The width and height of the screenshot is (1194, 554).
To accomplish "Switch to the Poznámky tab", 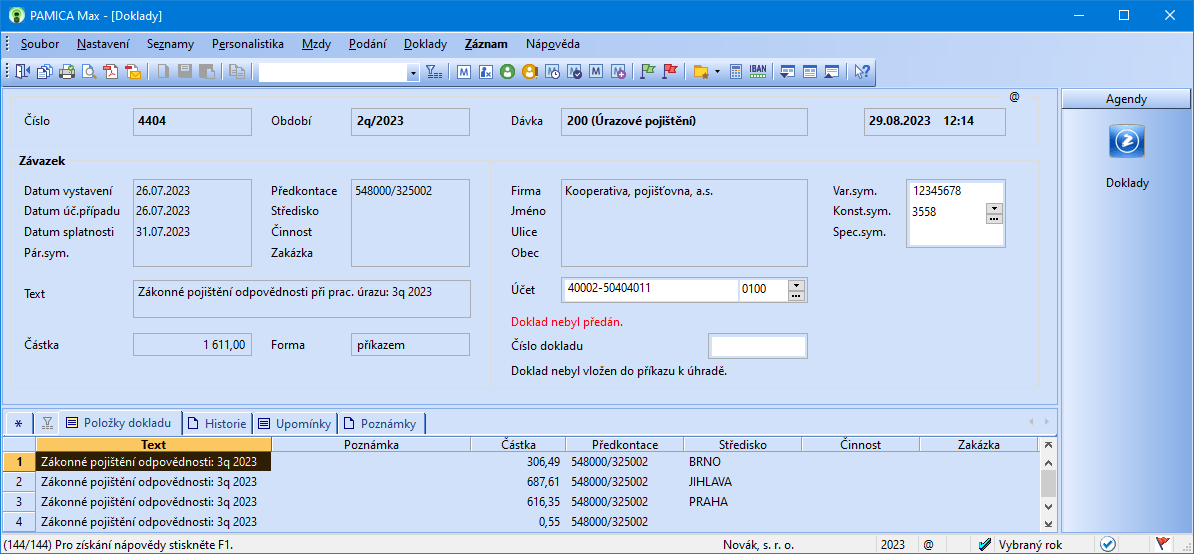I will pos(381,423).
